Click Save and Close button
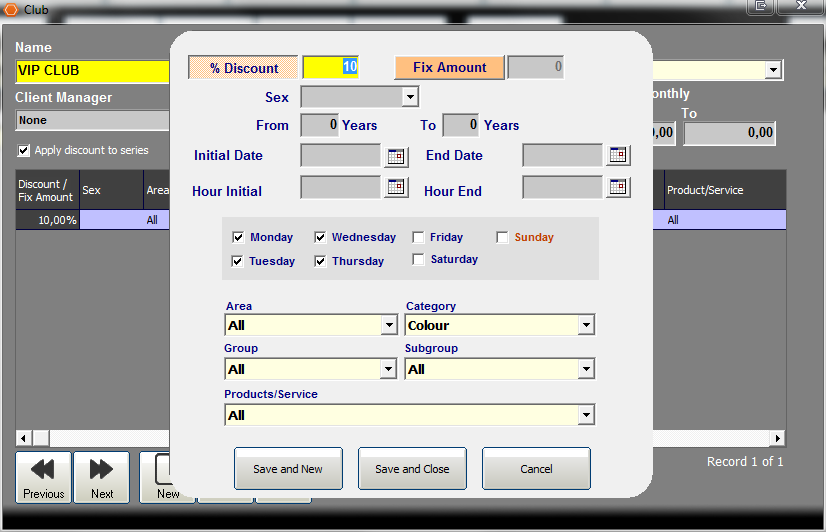 [412, 469]
